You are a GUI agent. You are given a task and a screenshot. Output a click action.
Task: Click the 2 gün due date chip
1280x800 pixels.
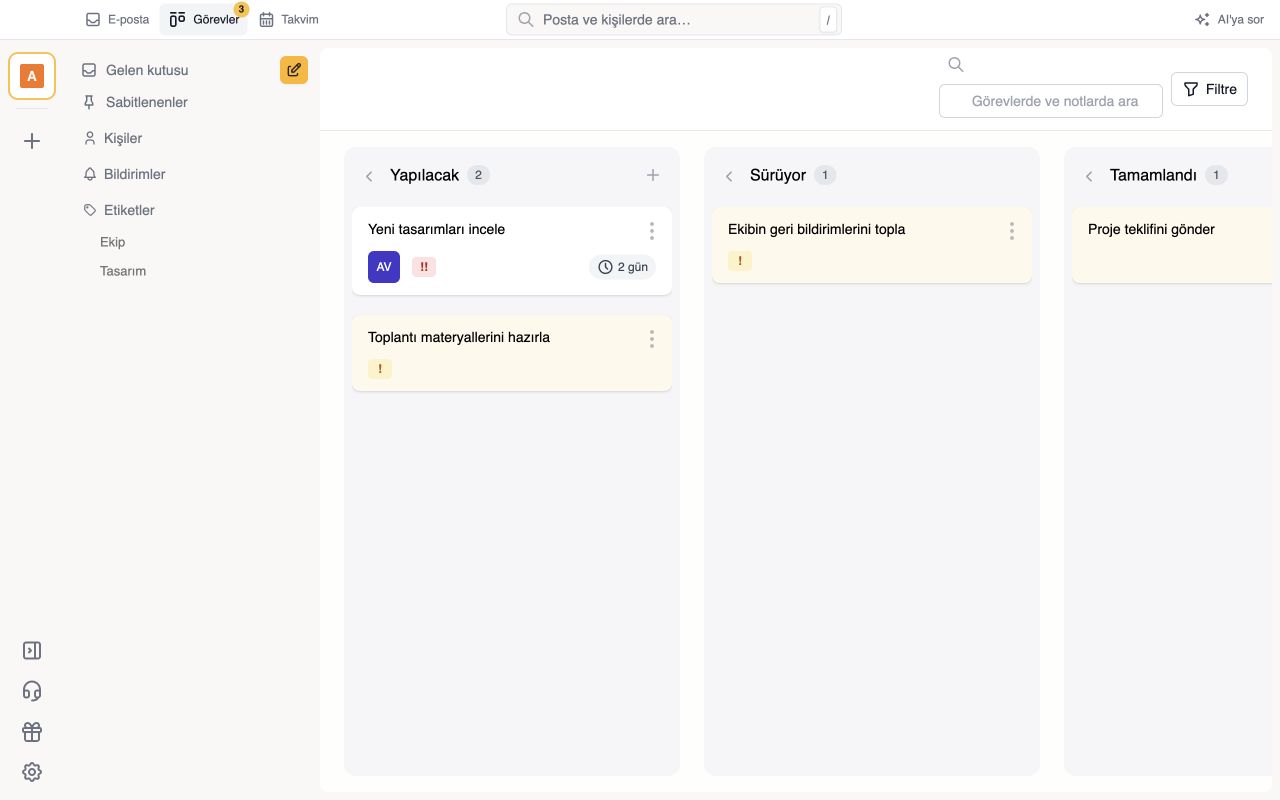point(623,267)
